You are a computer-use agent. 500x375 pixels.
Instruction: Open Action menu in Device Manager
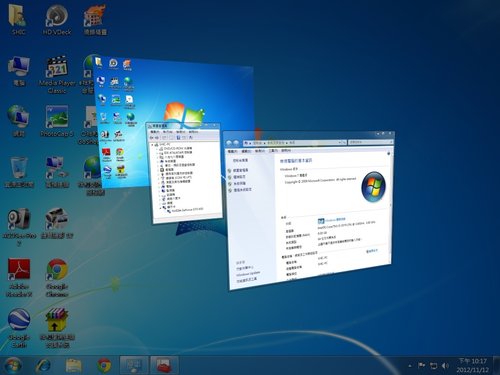(168, 132)
